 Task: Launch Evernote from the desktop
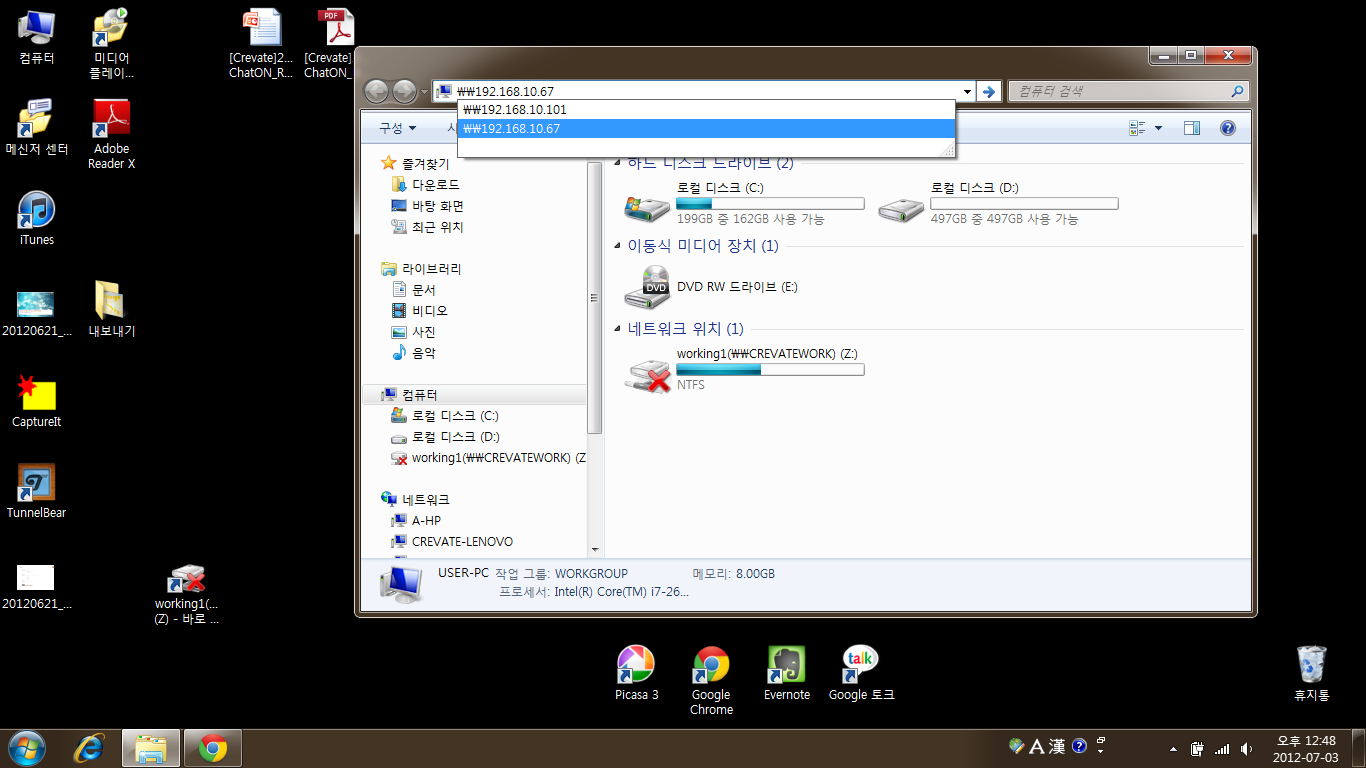(x=787, y=673)
